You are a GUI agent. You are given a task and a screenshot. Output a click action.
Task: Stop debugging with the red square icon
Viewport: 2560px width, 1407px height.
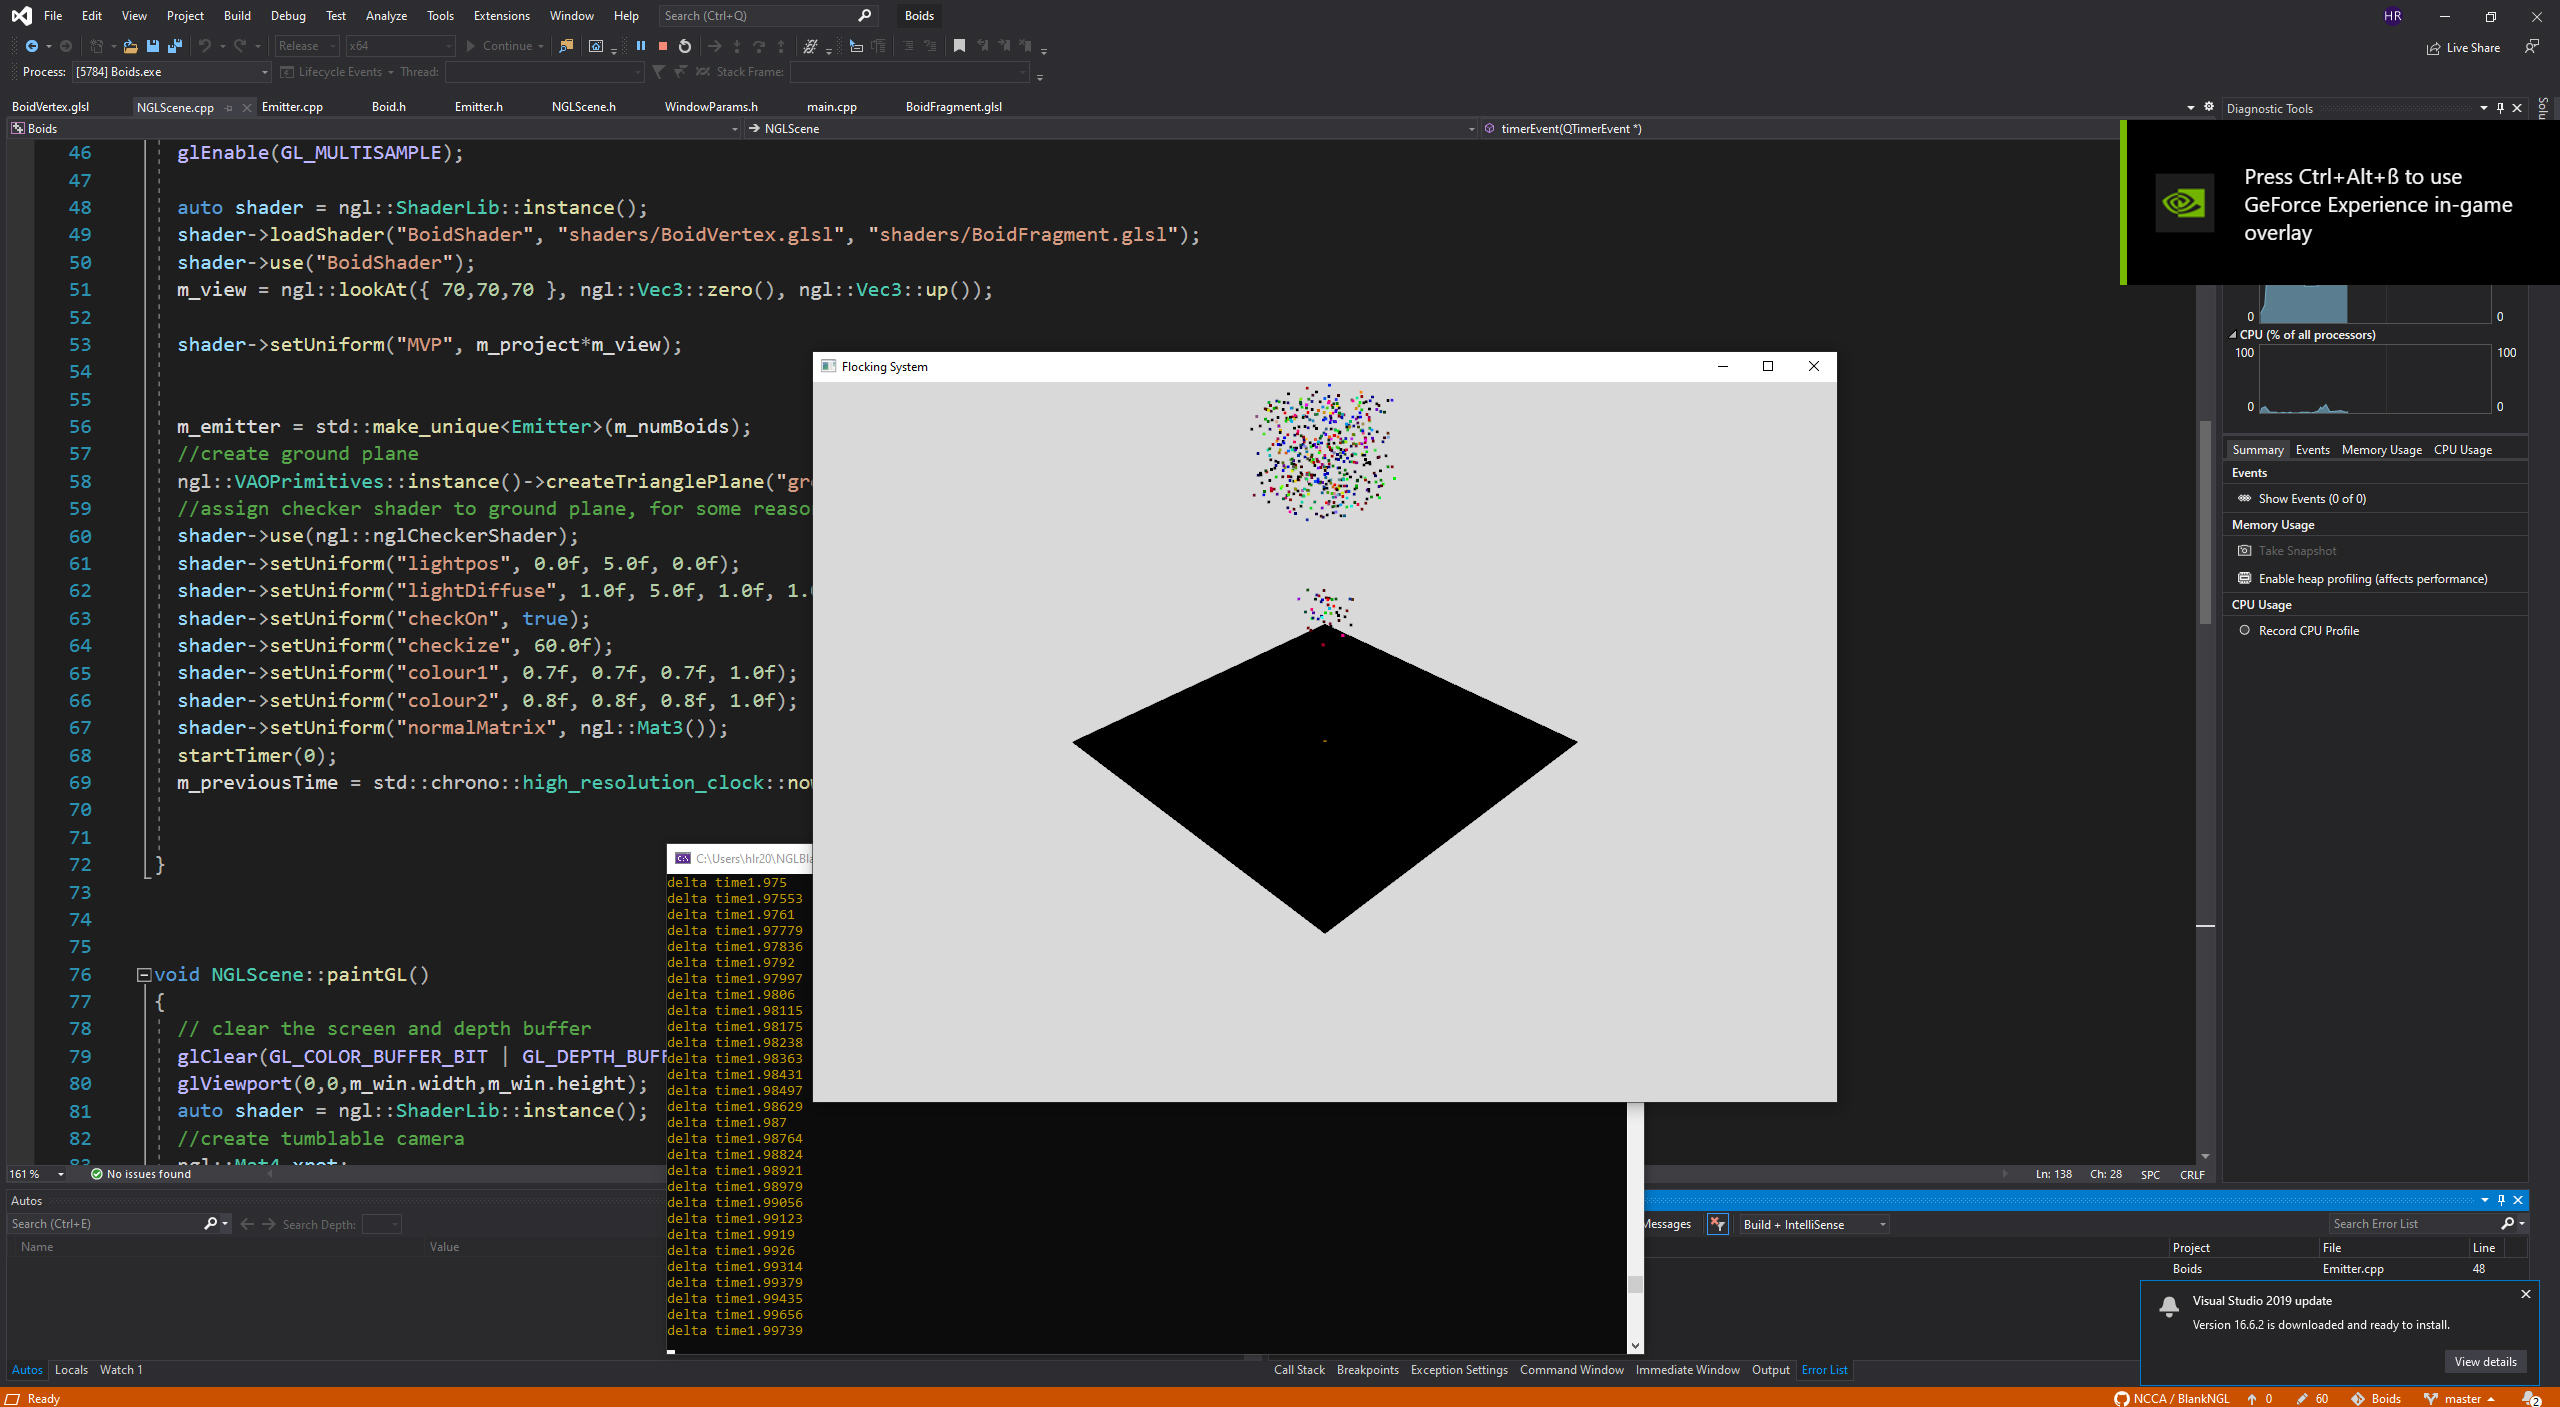[x=662, y=46]
